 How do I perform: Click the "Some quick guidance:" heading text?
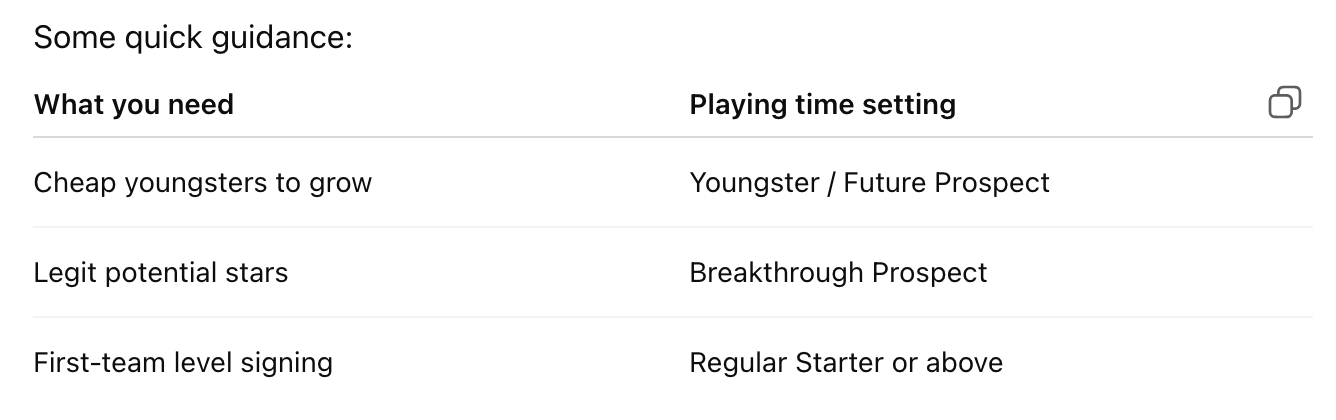click(x=193, y=39)
